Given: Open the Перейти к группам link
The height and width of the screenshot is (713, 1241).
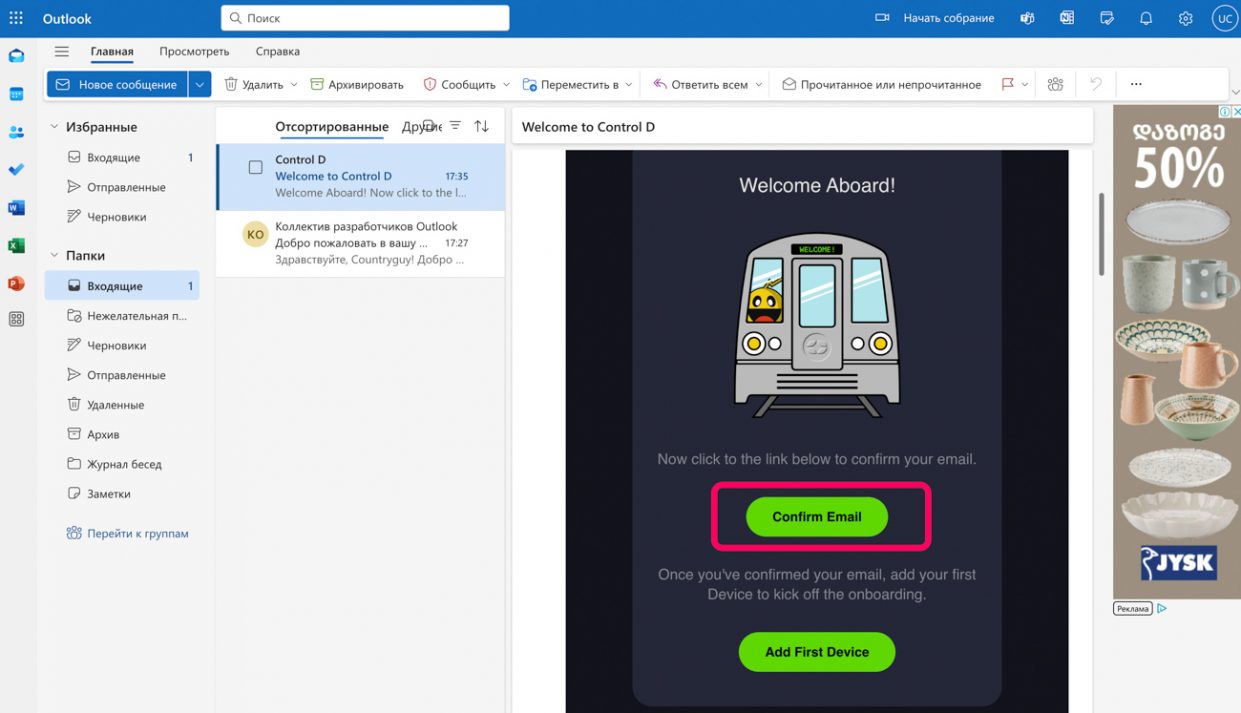Looking at the screenshot, I should click(x=127, y=533).
